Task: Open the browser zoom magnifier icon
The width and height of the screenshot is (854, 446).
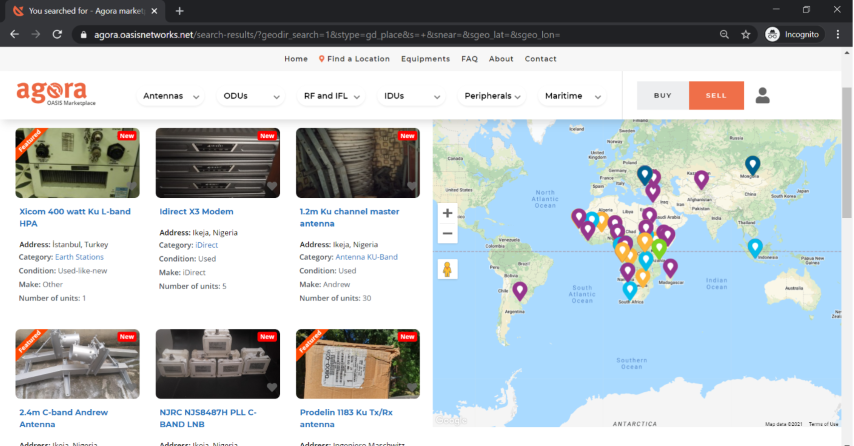Action: [724, 34]
